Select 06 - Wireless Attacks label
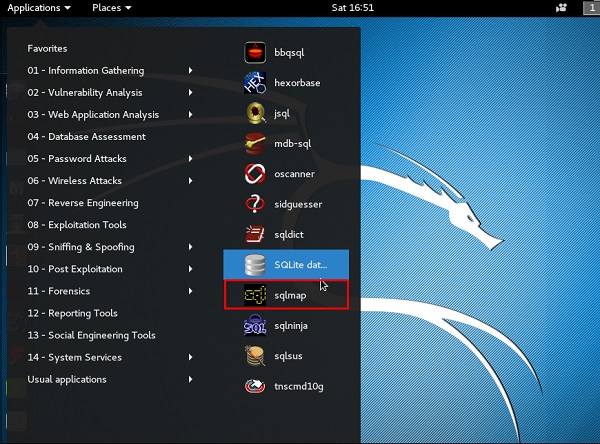Screen dimensions: 600x444 [x=75, y=181]
